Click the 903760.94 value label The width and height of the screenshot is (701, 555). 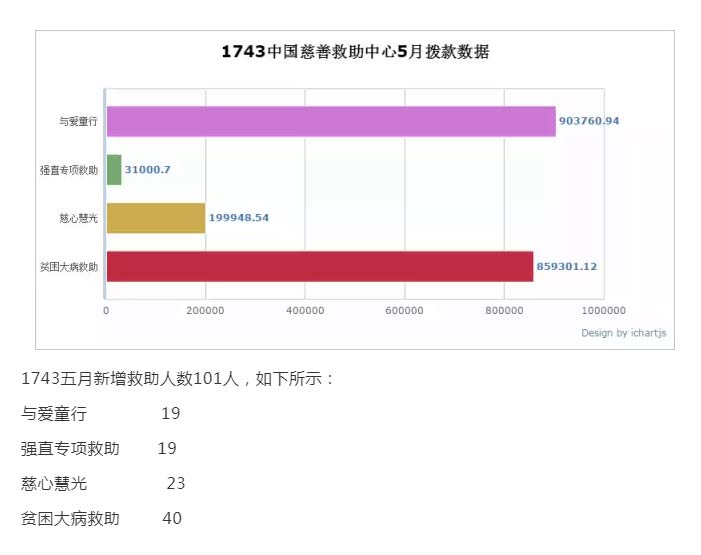click(x=589, y=121)
